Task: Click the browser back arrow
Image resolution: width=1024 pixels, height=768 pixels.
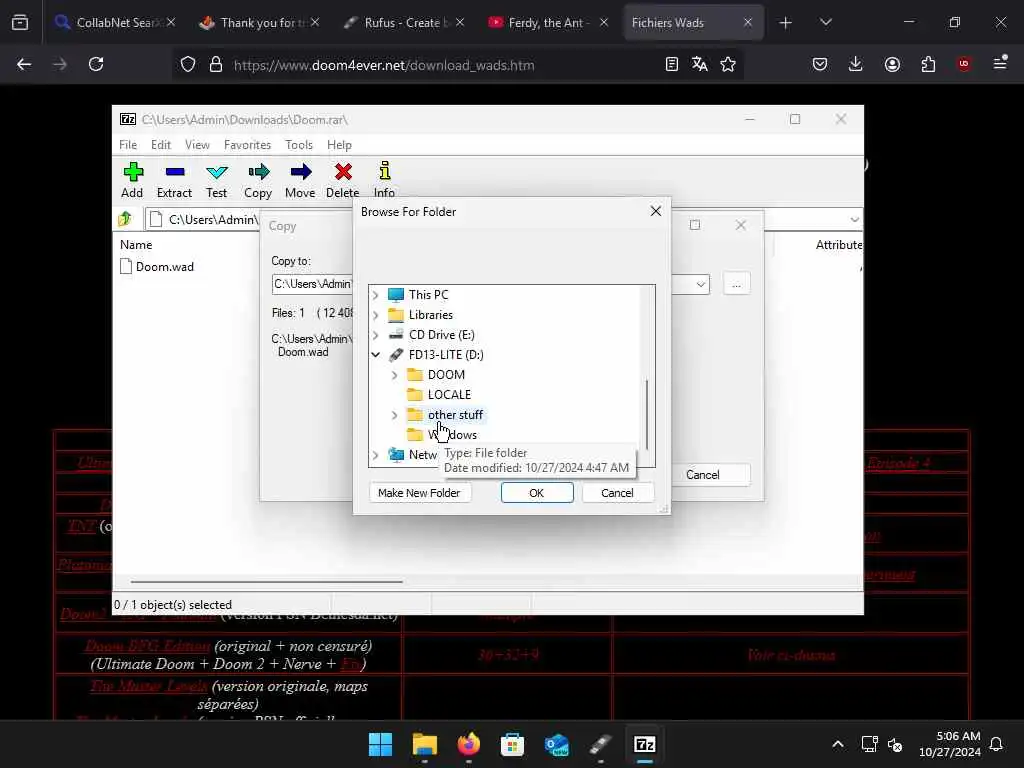Action: (x=24, y=64)
